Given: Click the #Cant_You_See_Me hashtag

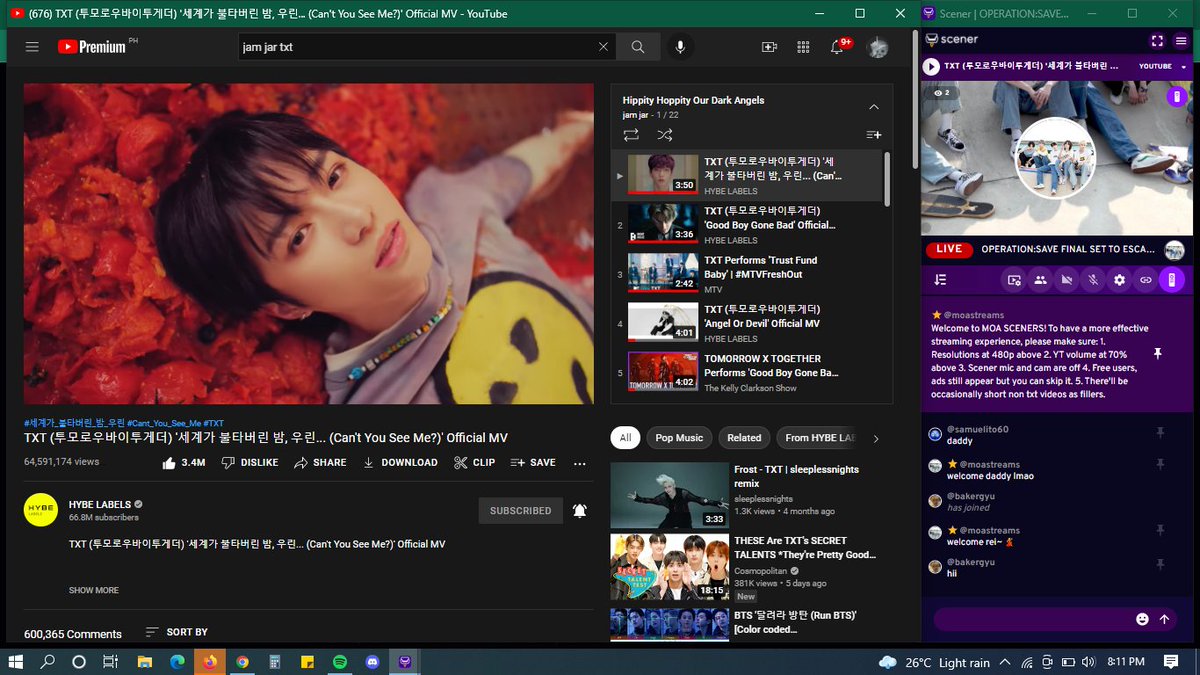Looking at the screenshot, I should 163,423.
